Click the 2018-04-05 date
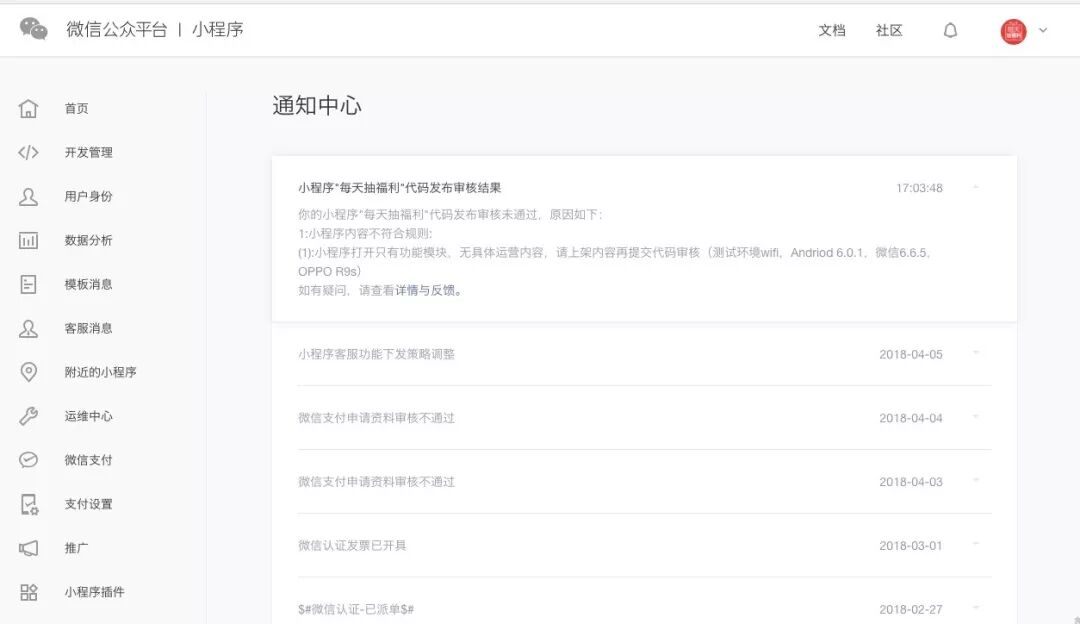 911,355
